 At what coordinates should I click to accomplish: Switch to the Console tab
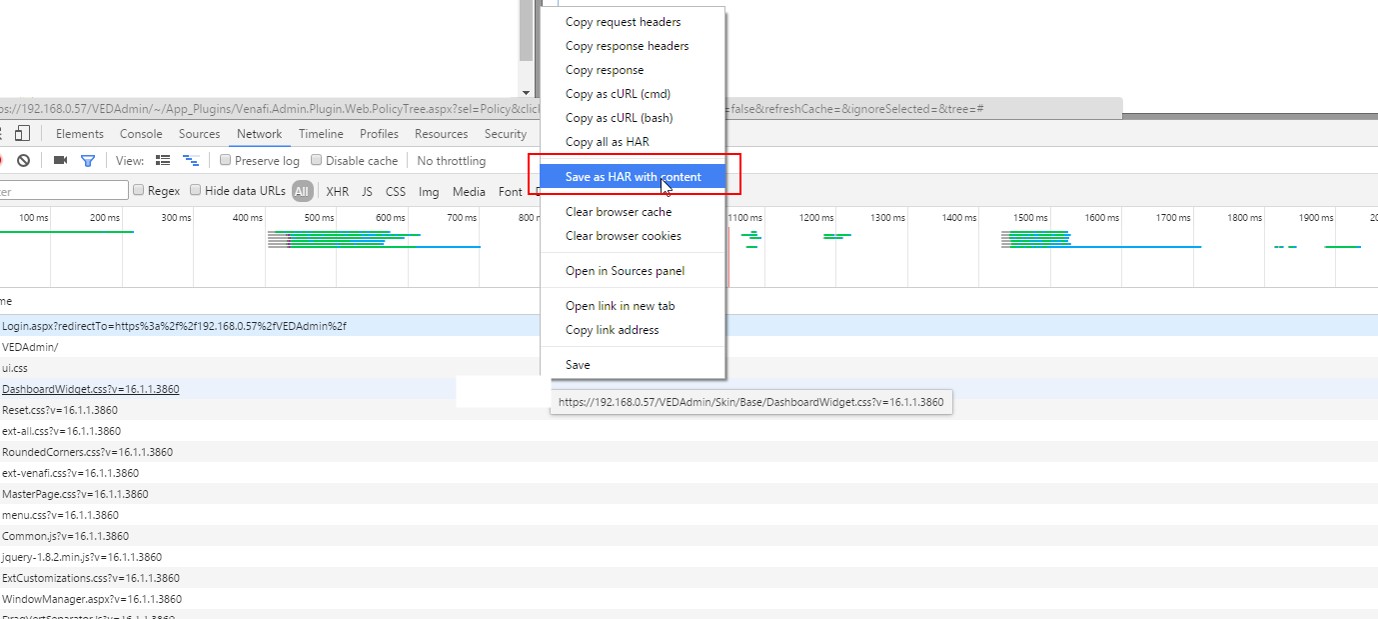coord(141,134)
